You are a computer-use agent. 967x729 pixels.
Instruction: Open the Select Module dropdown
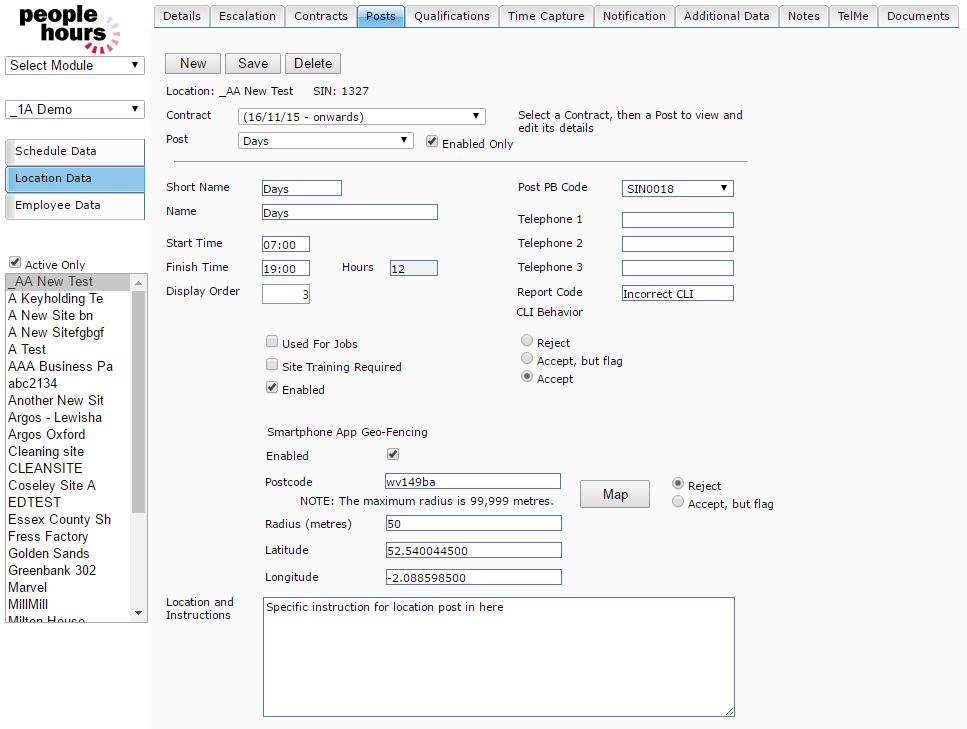pos(75,66)
